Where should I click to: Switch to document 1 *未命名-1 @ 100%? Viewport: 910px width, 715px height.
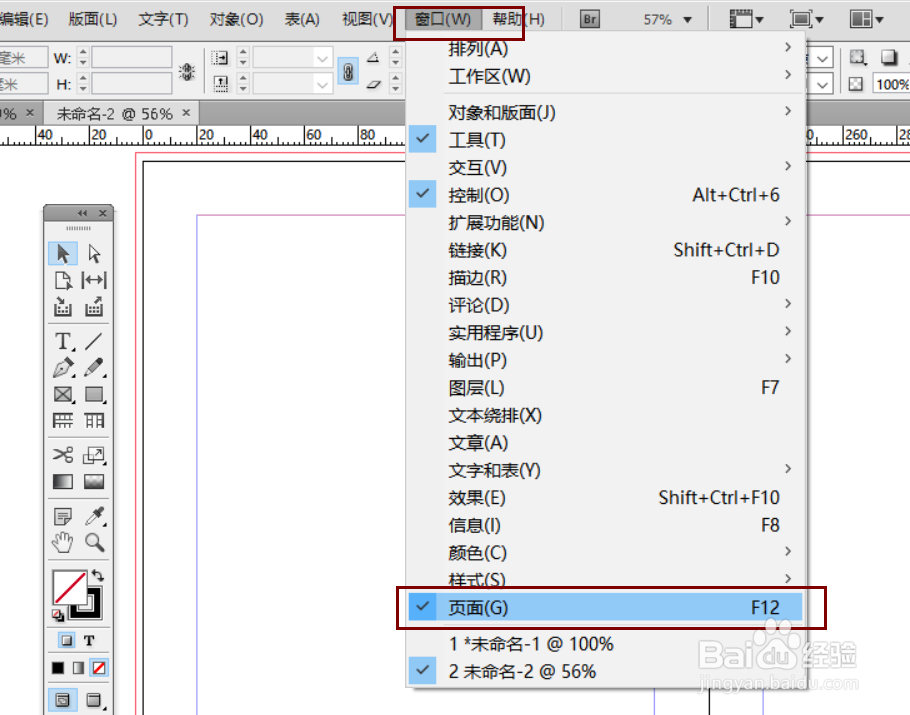pyautogui.click(x=530, y=645)
